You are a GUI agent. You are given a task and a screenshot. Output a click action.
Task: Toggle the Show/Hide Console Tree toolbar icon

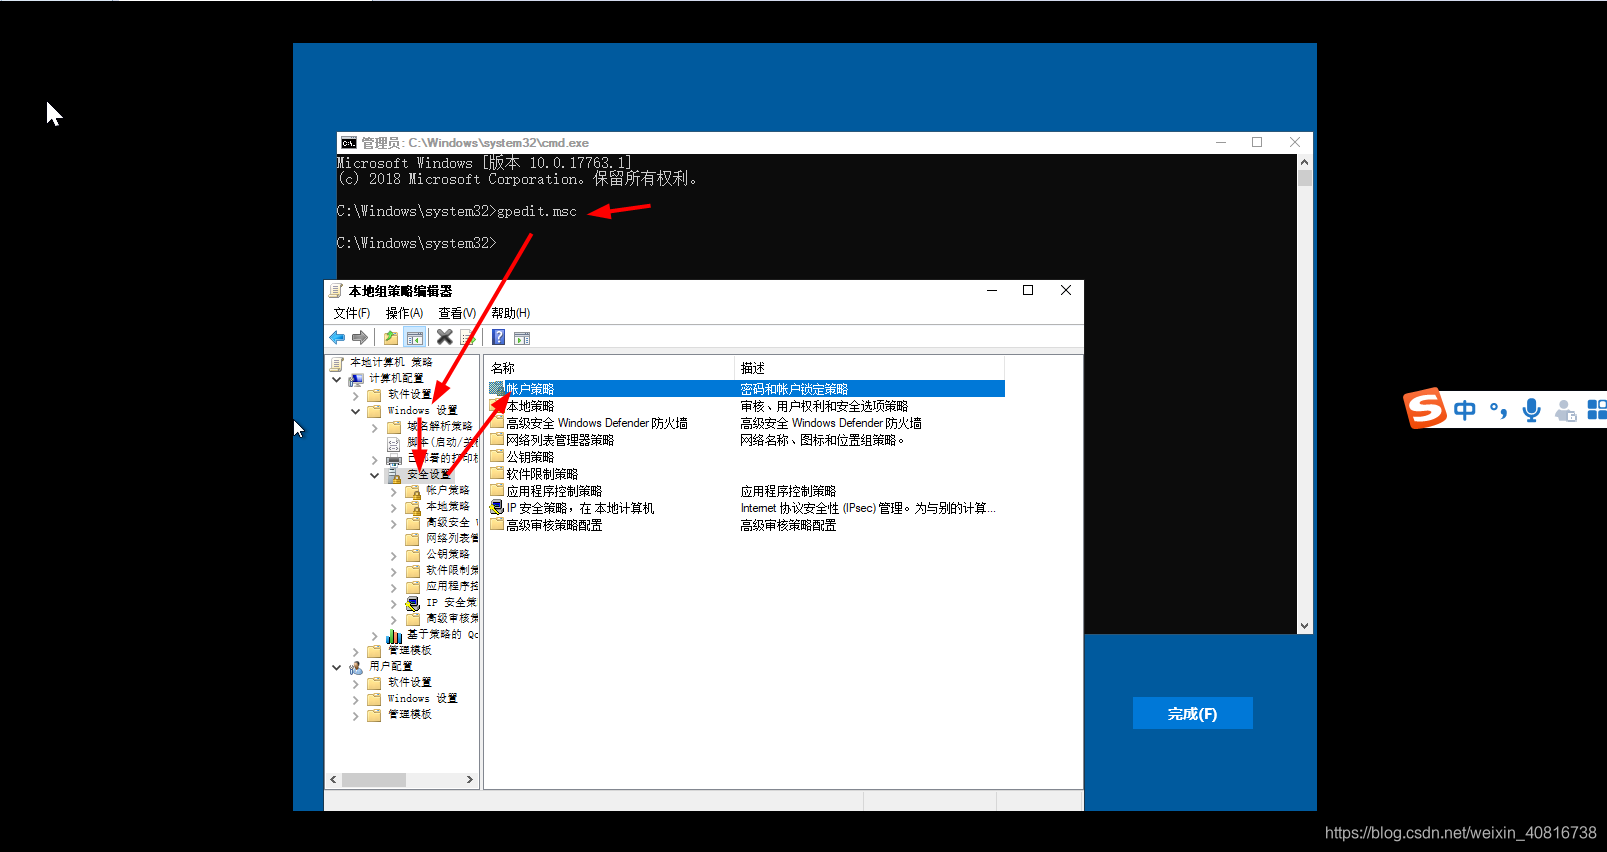click(x=415, y=338)
